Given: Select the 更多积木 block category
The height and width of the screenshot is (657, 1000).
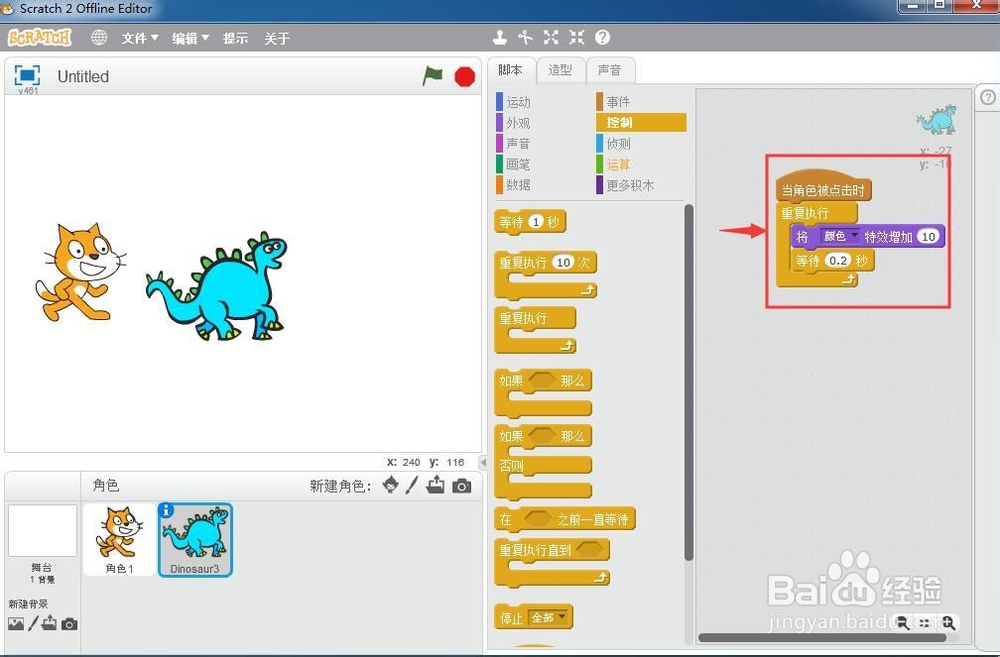Looking at the screenshot, I should tap(626, 185).
